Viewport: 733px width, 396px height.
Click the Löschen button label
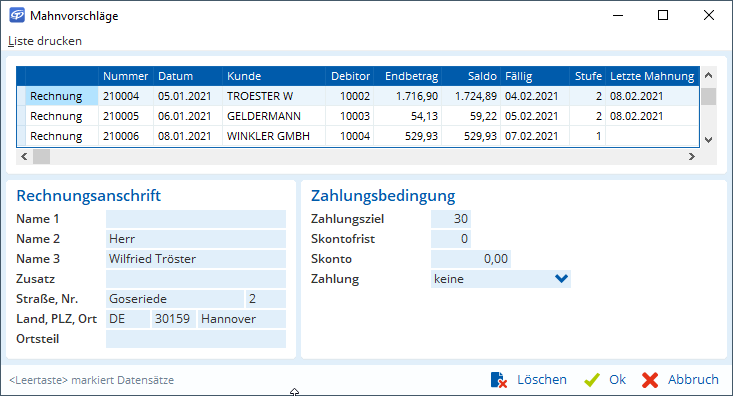click(542, 379)
